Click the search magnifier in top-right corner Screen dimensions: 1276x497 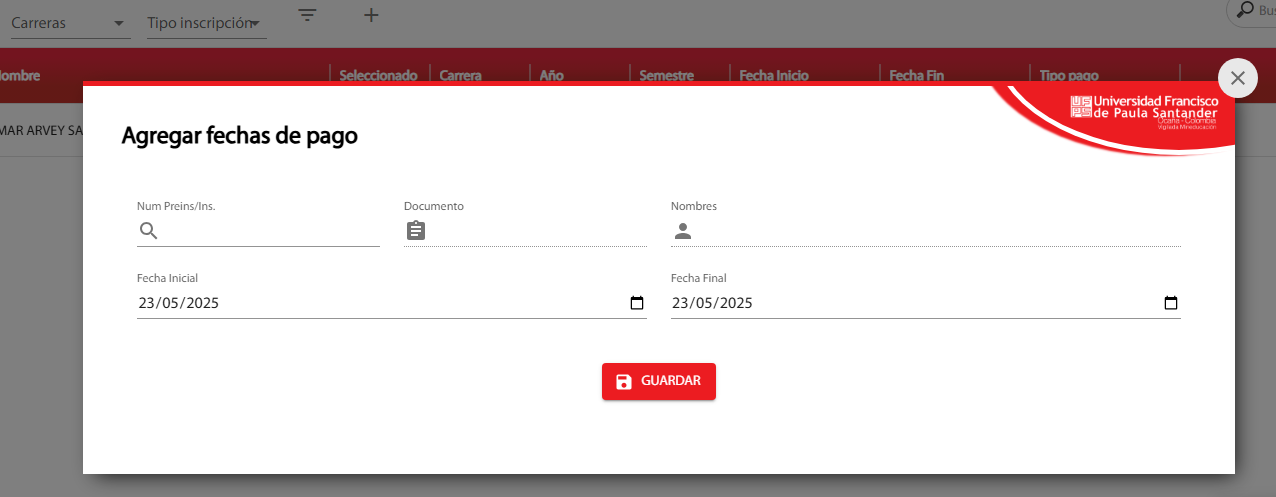point(1245,10)
